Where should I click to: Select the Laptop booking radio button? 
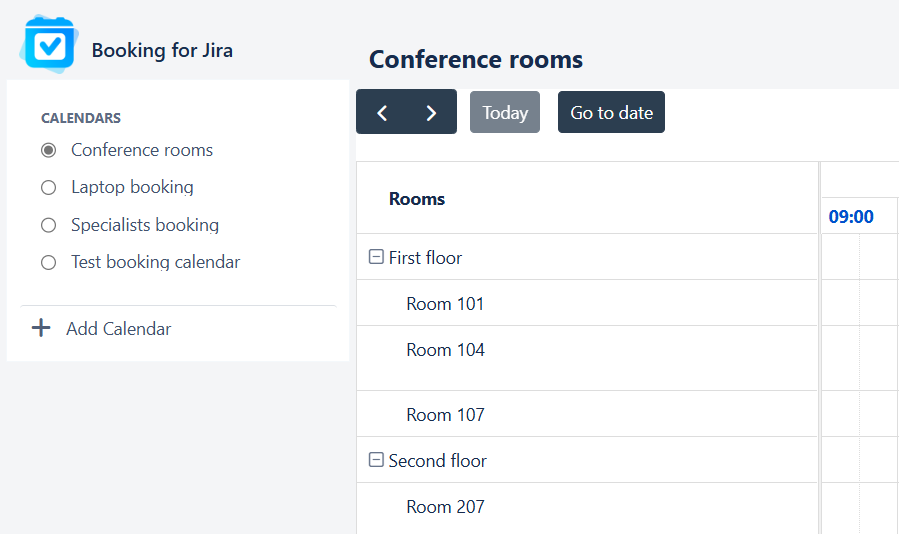48,187
